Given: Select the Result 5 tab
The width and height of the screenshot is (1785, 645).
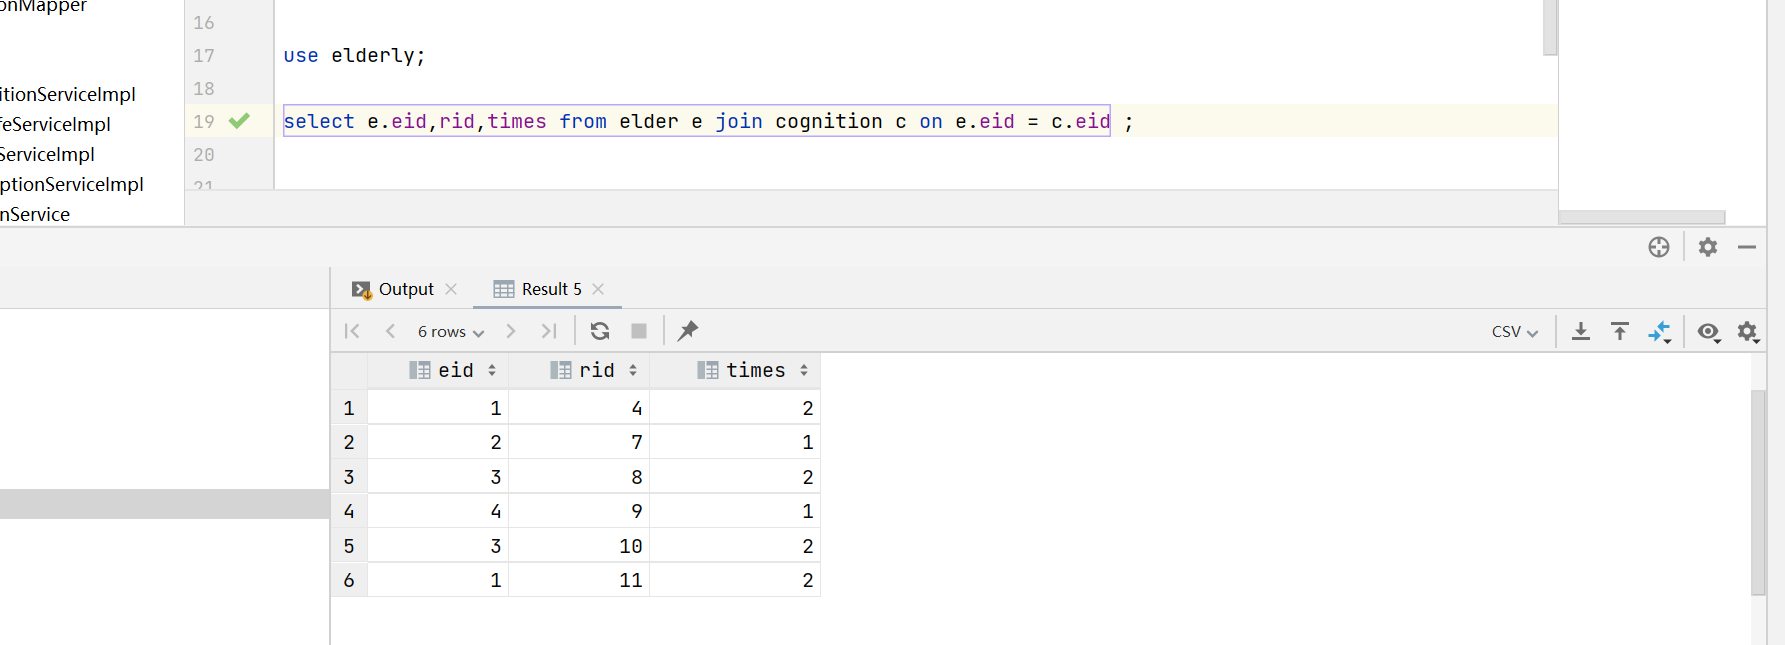Looking at the screenshot, I should tap(540, 289).
